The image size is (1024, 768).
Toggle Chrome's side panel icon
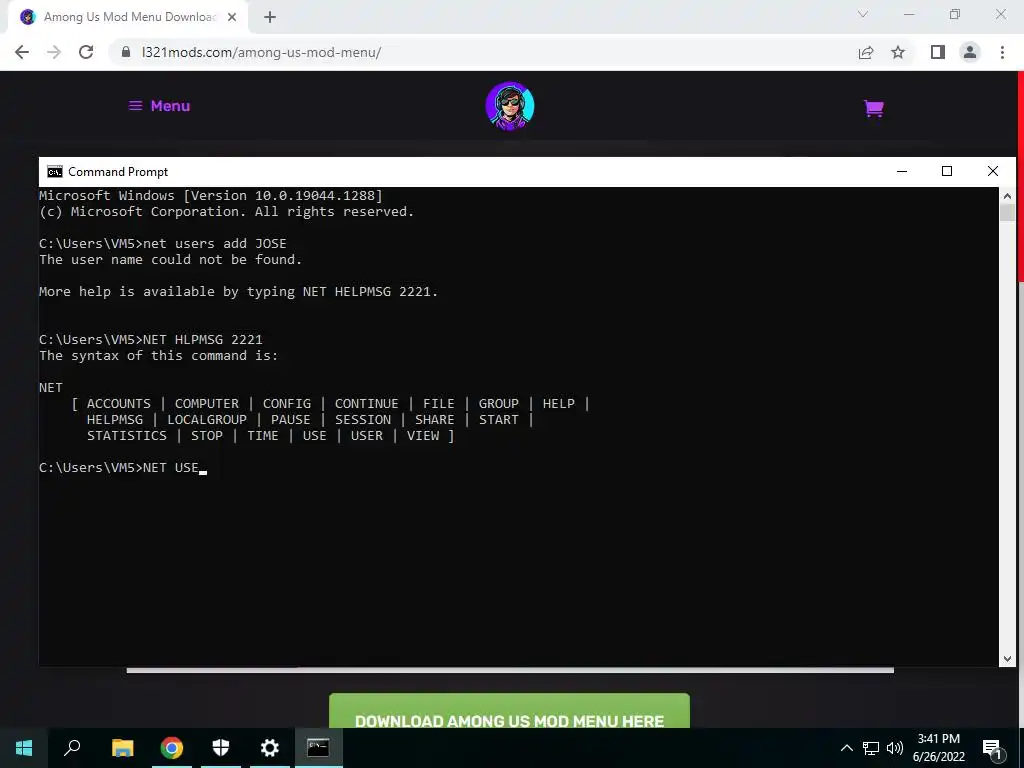pyautogui.click(x=938, y=52)
